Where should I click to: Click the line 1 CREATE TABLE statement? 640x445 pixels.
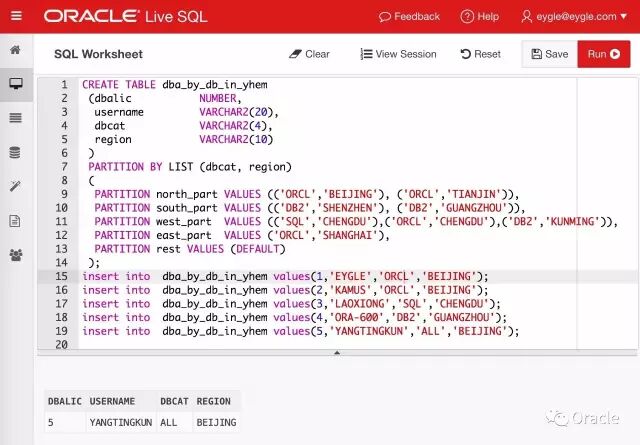point(175,85)
